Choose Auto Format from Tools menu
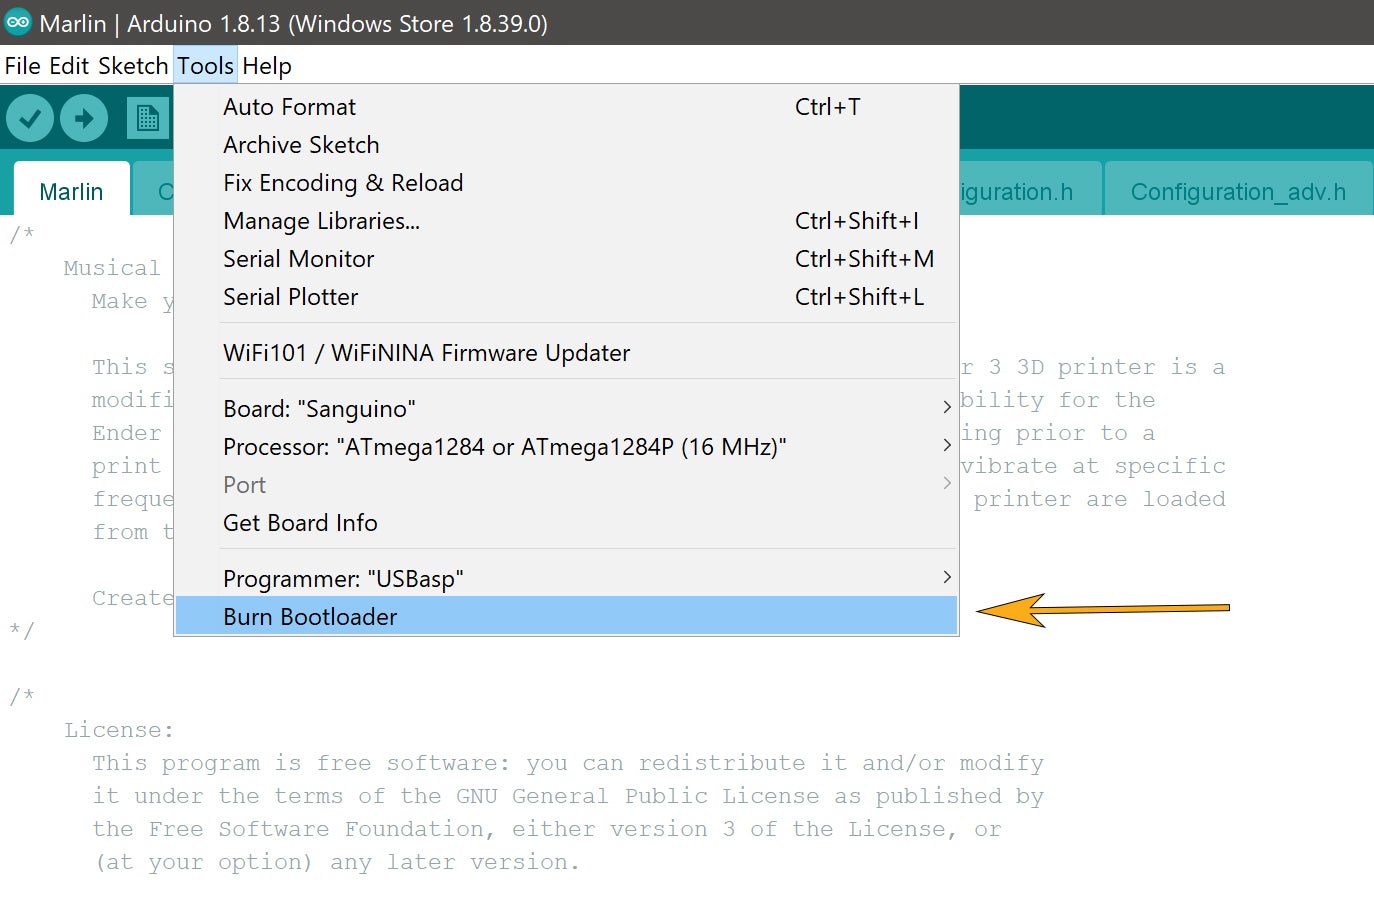 290,107
